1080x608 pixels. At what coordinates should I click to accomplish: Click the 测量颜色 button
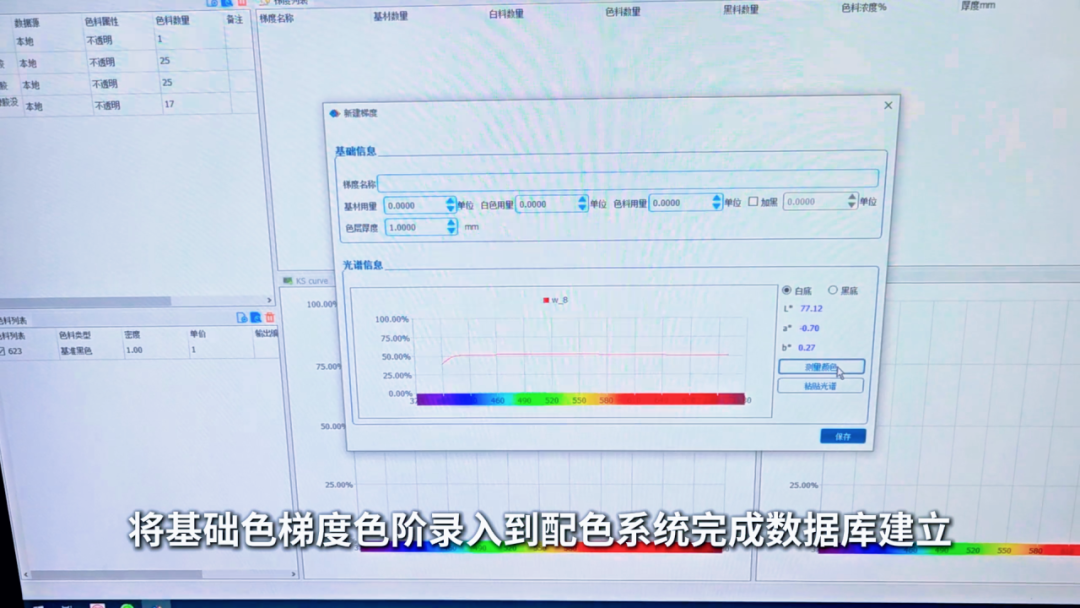point(821,367)
